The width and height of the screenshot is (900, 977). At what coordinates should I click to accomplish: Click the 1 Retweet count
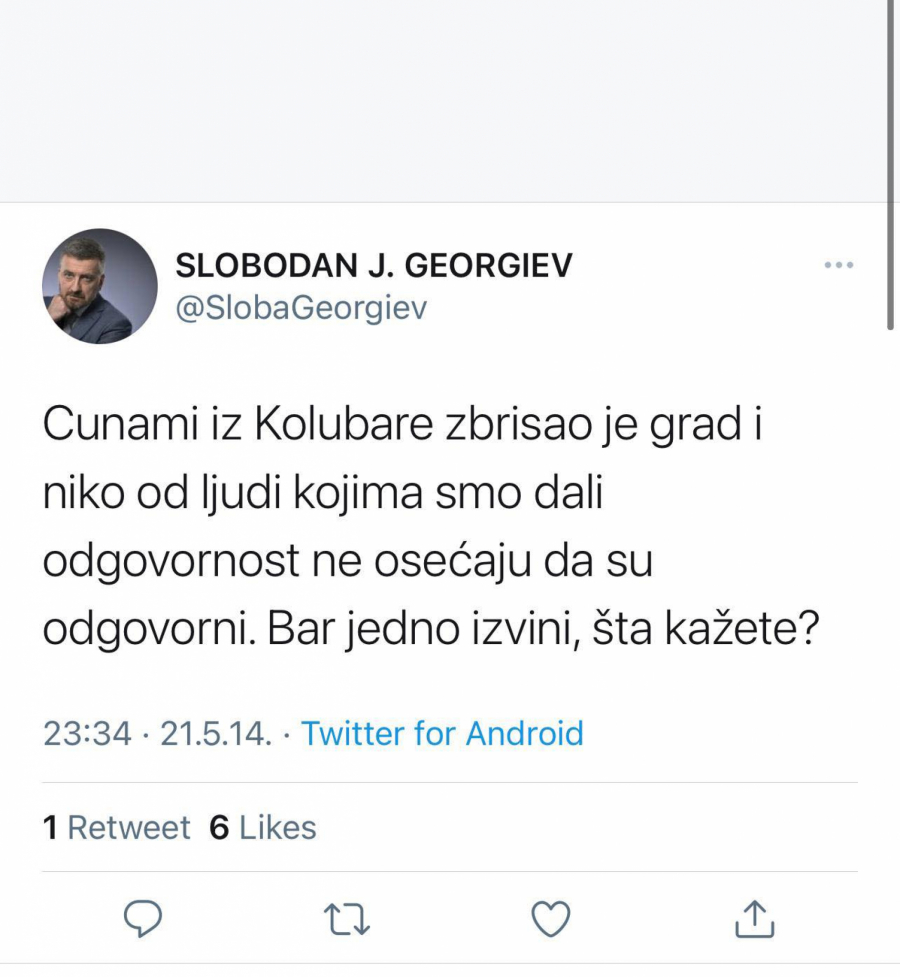coord(115,827)
